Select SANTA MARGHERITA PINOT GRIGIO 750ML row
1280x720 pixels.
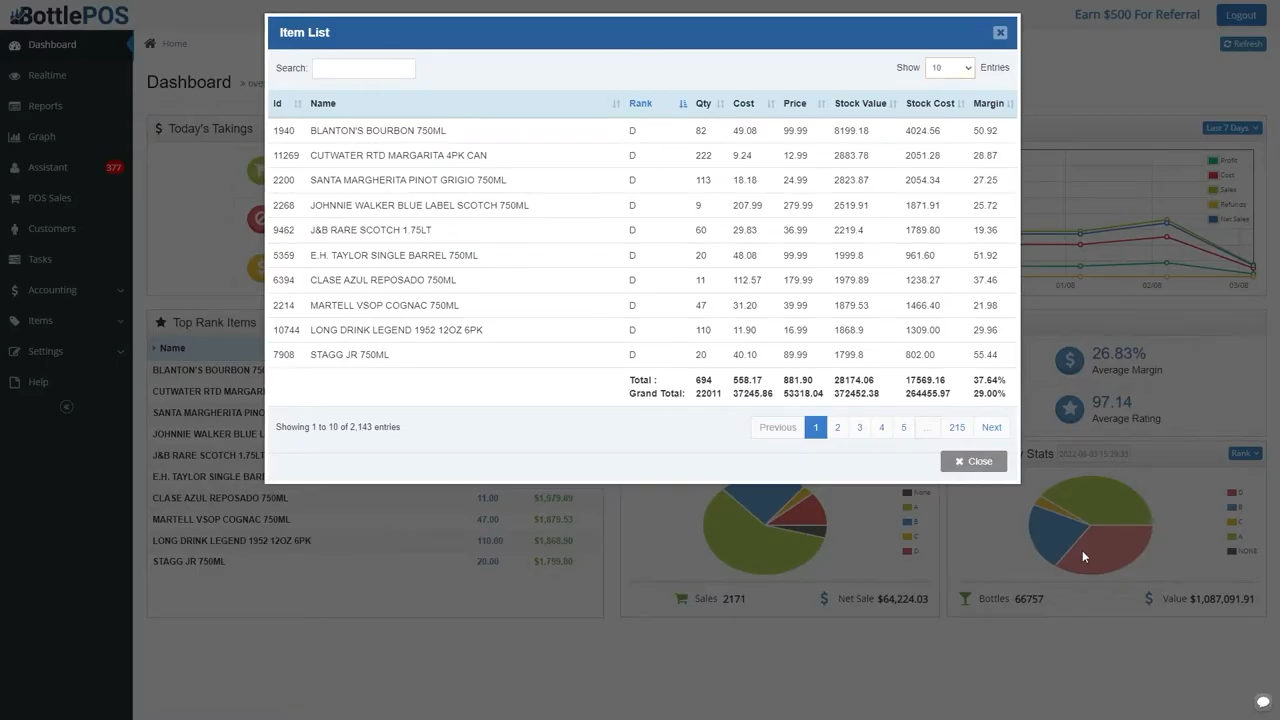(x=642, y=181)
